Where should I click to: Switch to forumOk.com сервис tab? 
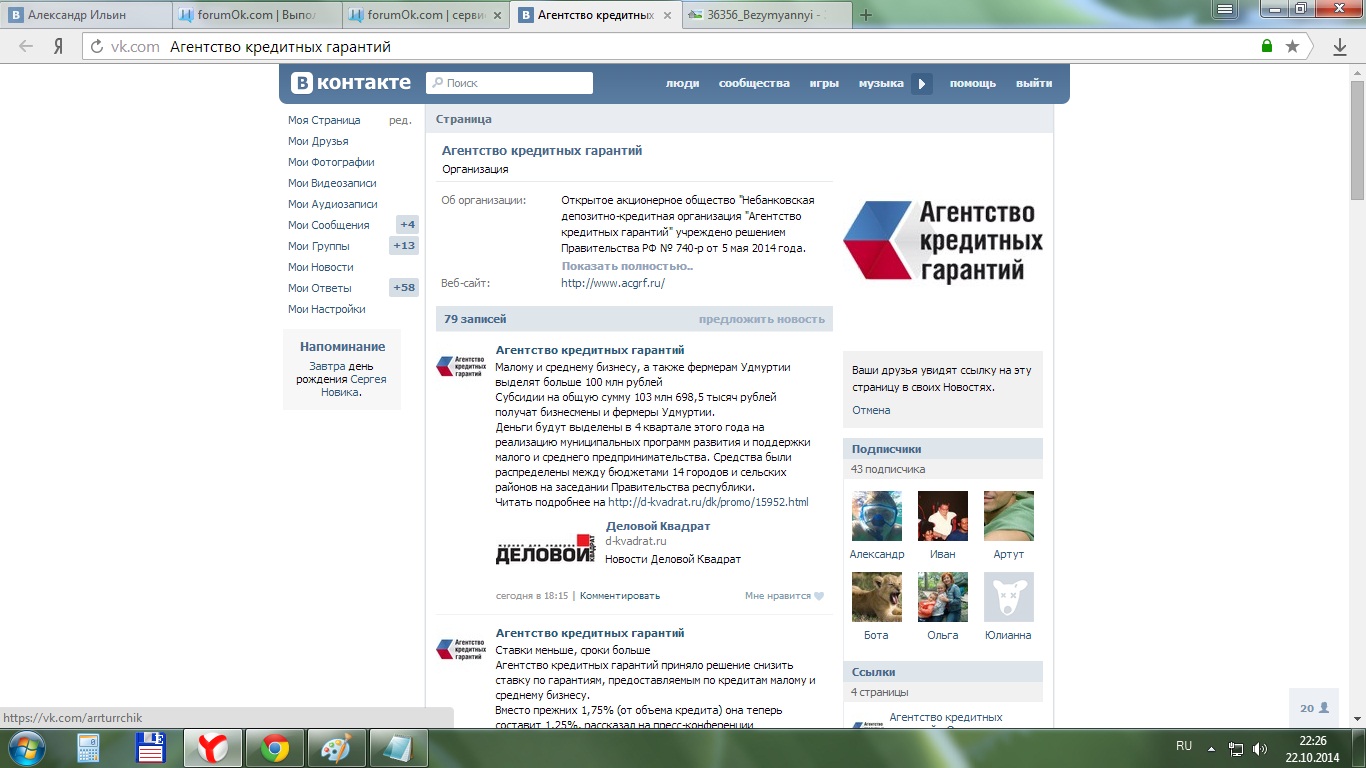pyautogui.click(x=426, y=15)
